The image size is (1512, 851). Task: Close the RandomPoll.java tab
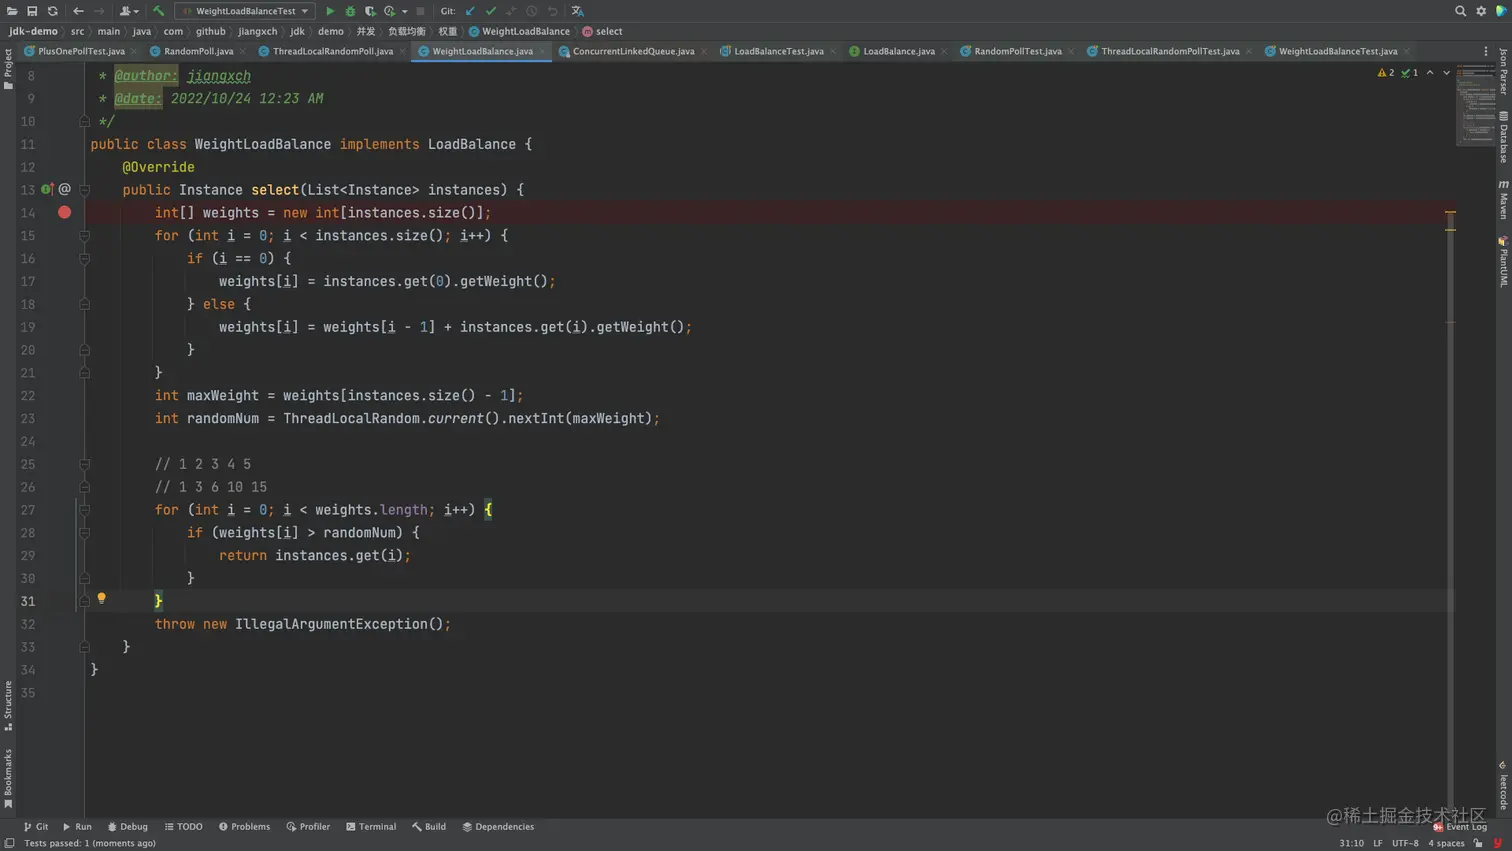click(x=243, y=51)
